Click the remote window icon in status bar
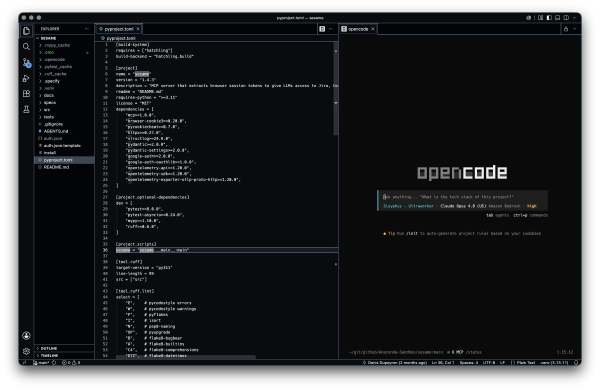The image size is (600, 390). (x=25, y=362)
